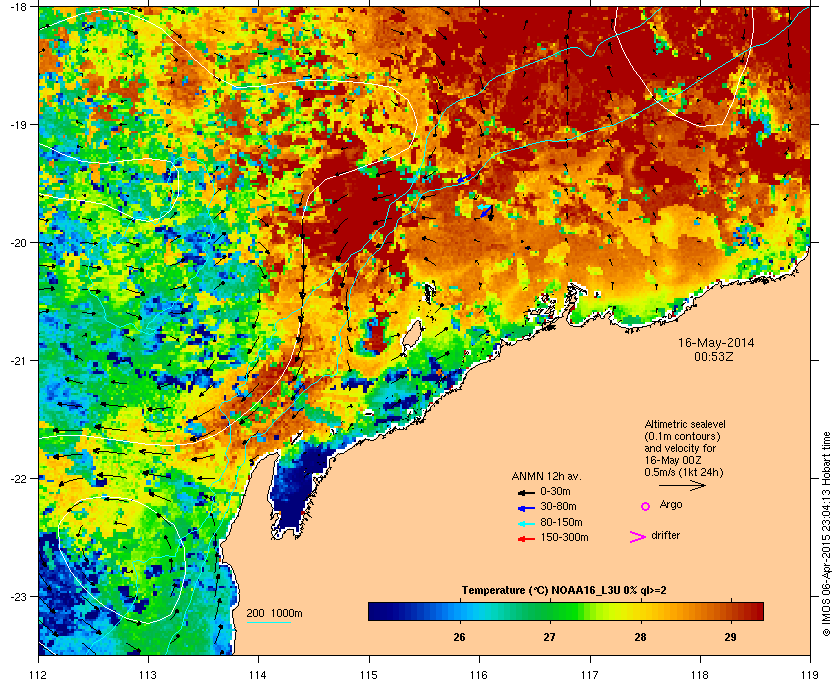Select the date label 16-May-2014
840x680 pixels.
click(x=716, y=343)
